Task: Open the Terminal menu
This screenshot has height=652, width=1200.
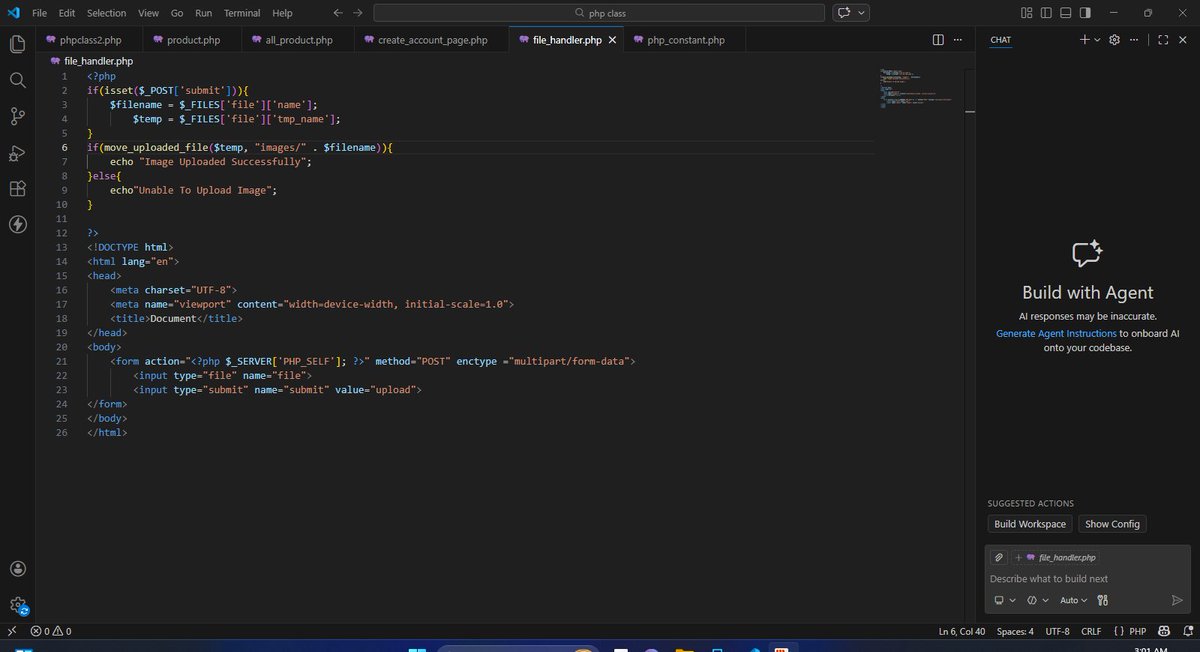Action: click(241, 13)
